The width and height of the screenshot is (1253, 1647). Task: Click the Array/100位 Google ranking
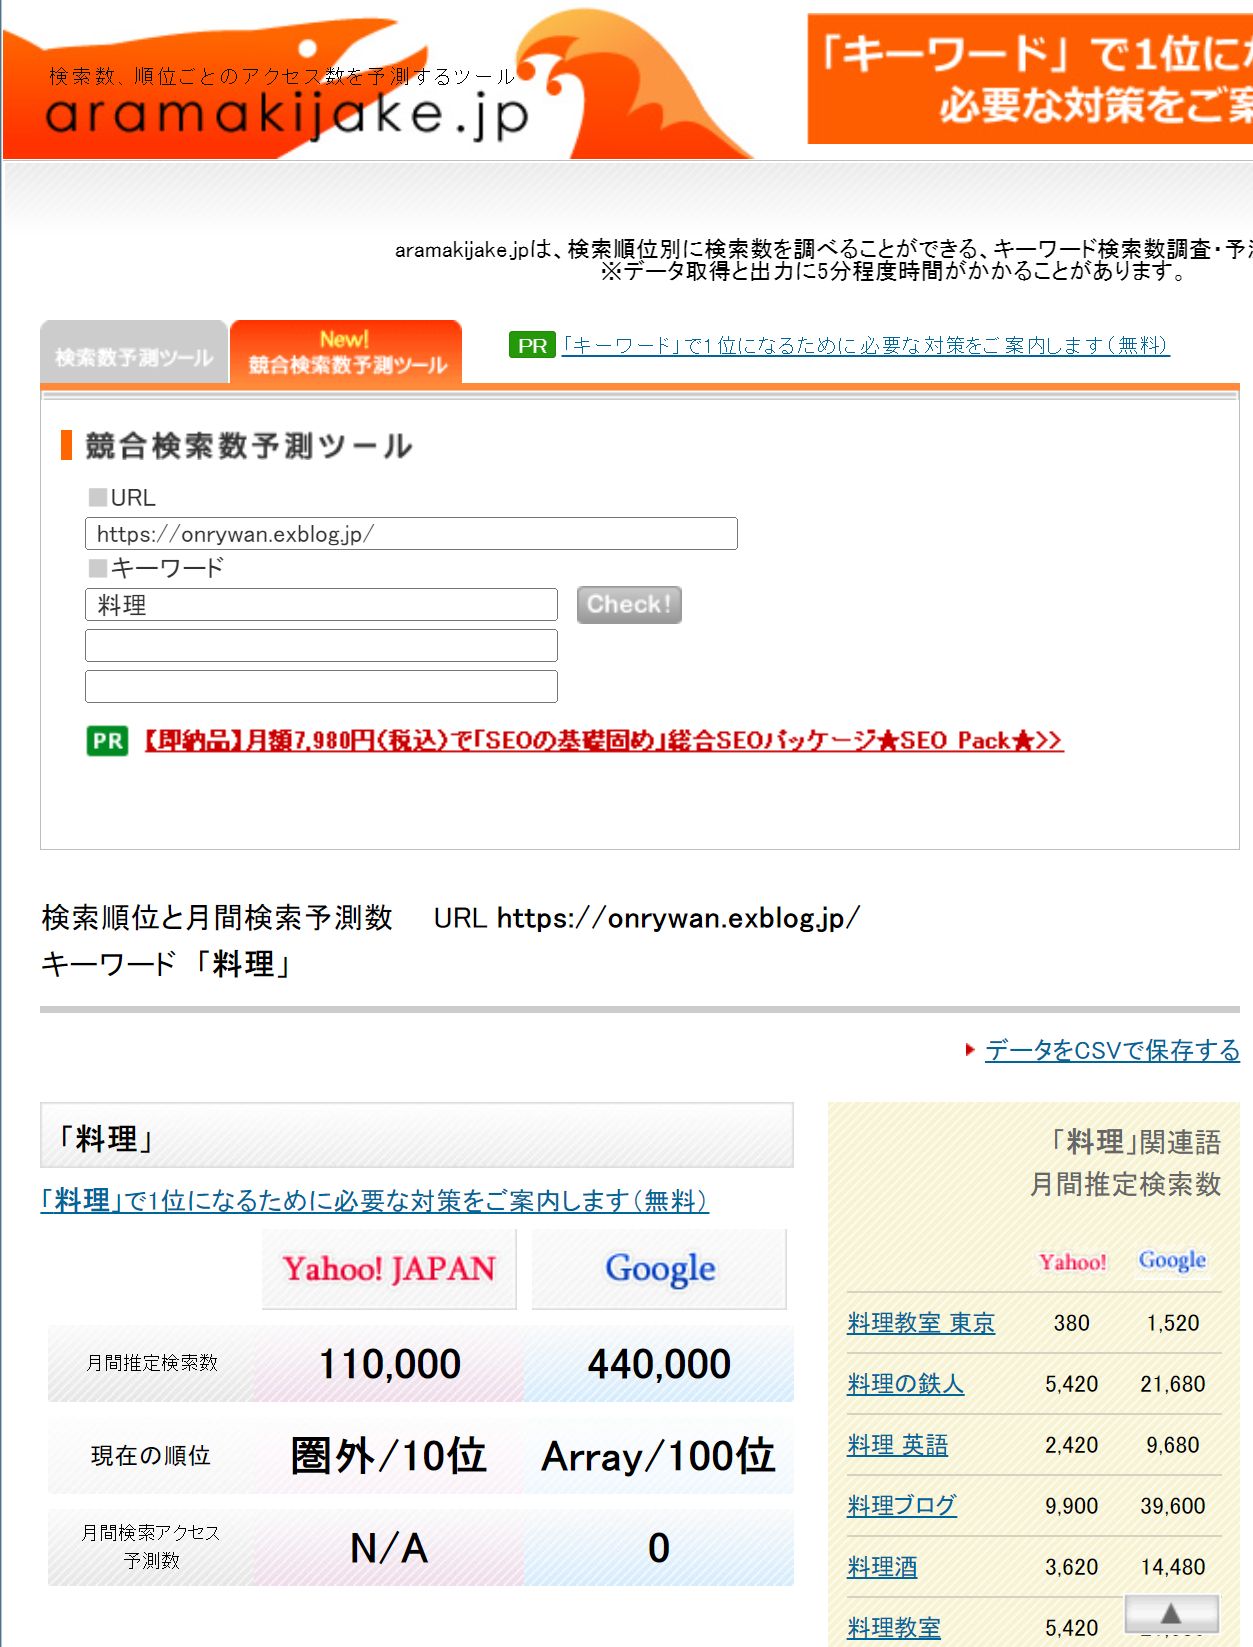[x=659, y=1456]
